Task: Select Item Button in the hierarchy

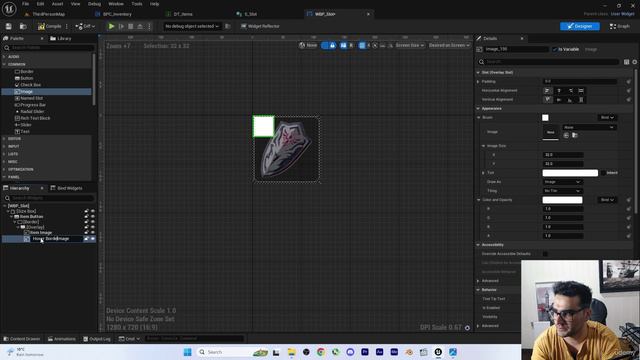Action: (x=31, y=217)
